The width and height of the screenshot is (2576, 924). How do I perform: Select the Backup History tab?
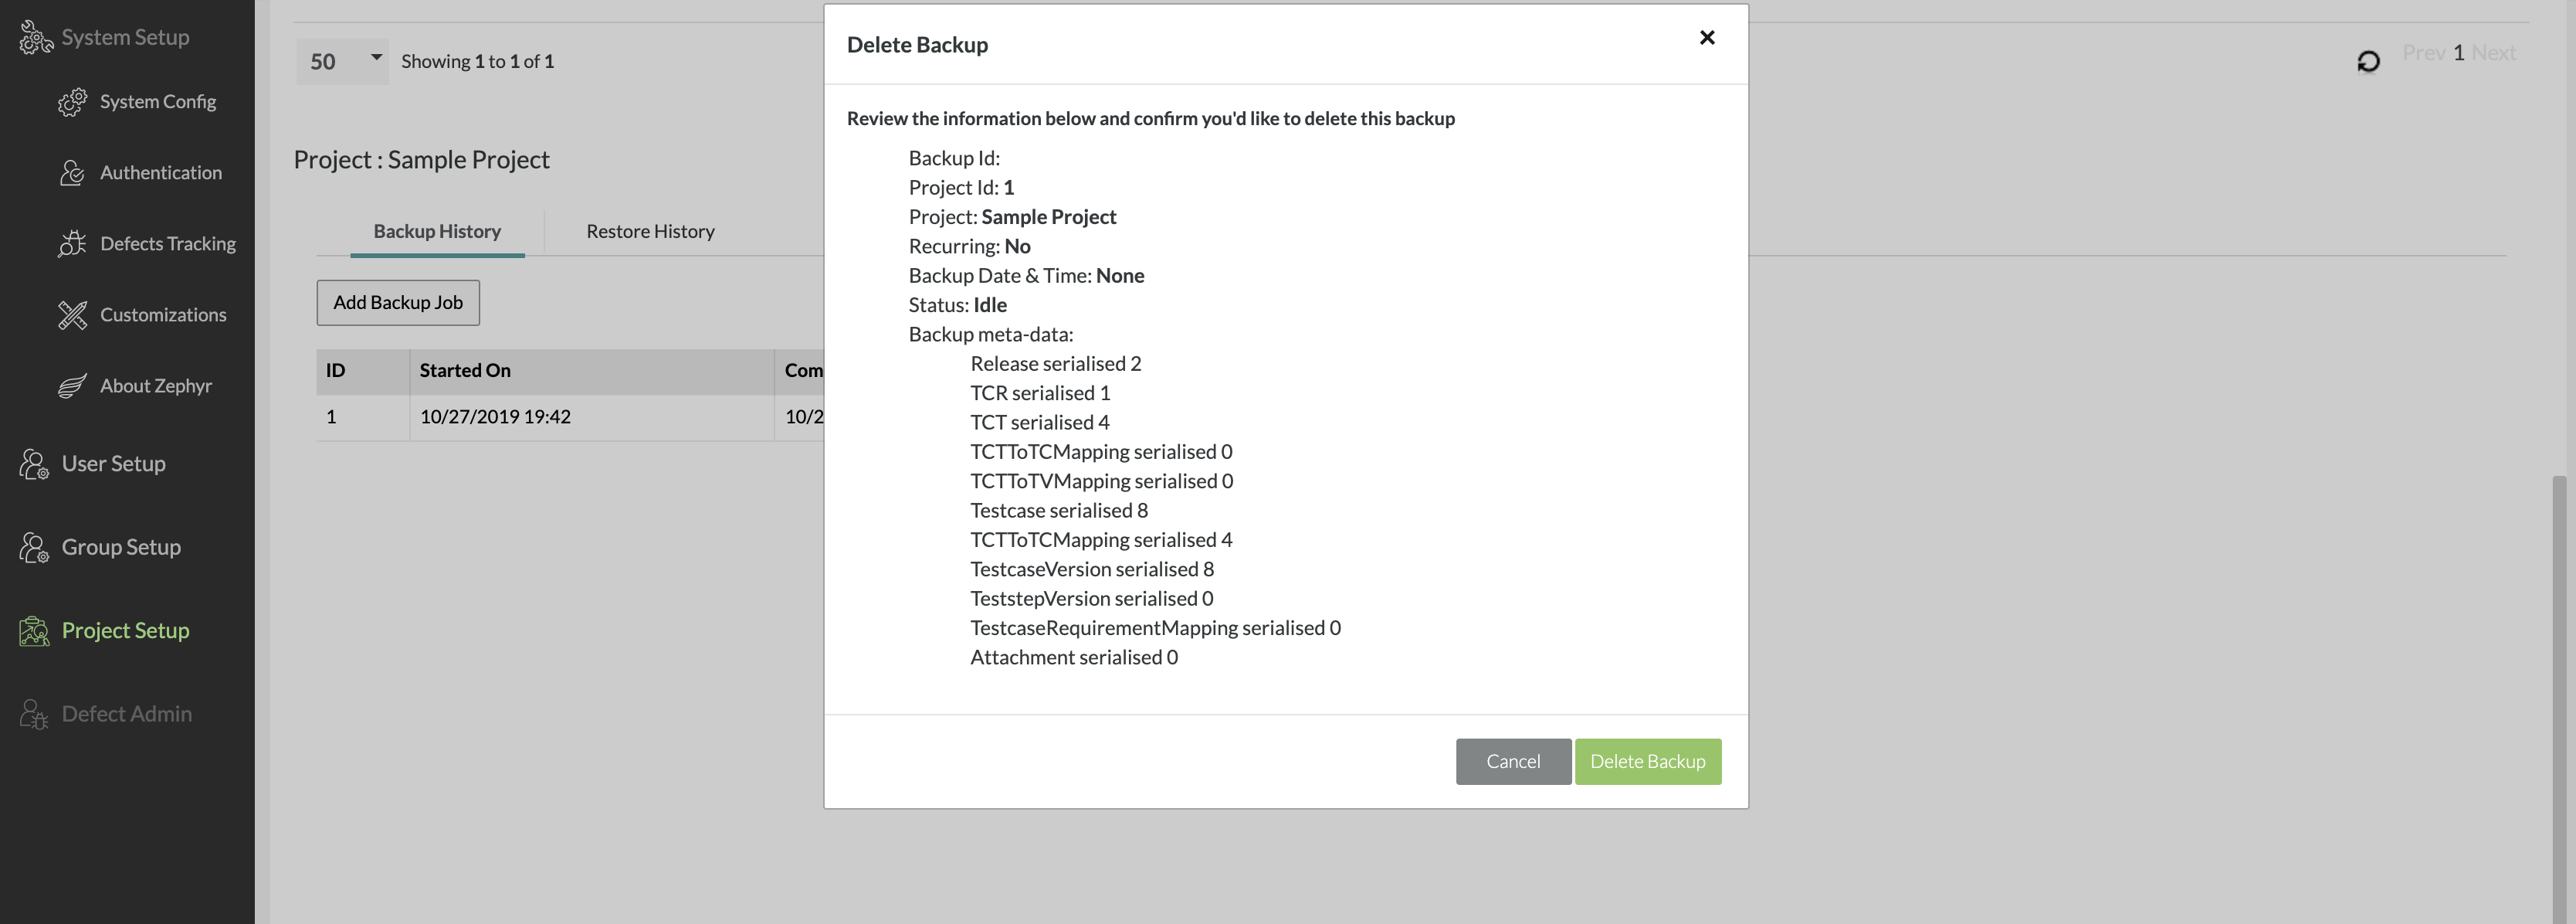pyautogui.click(x=437, y=231)
